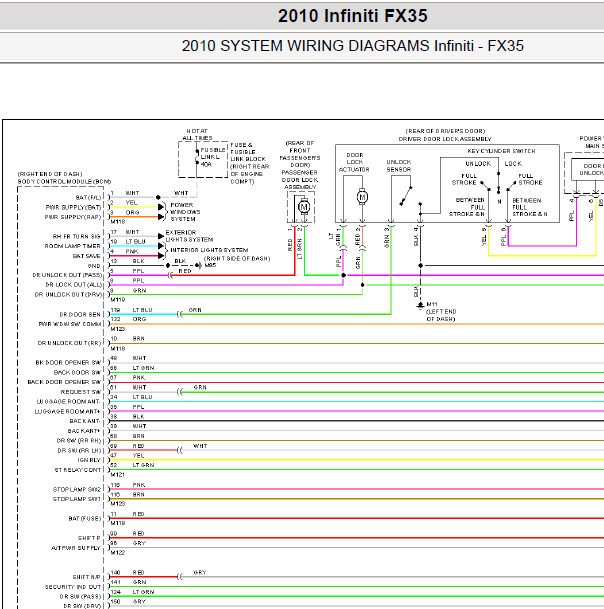Select the 'RH FR TURN SIG' label
This screenshot has height=609, width=604.
(77, 236)
